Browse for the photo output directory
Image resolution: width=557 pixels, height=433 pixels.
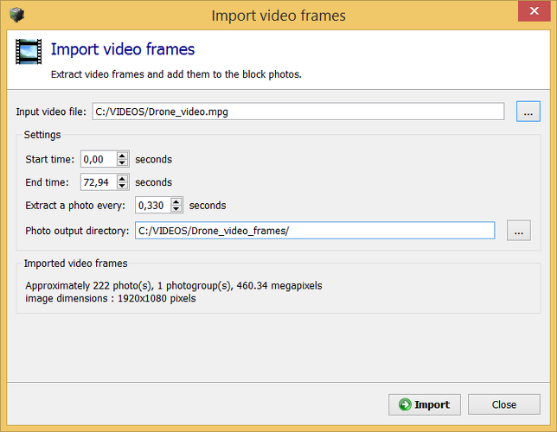519,231
